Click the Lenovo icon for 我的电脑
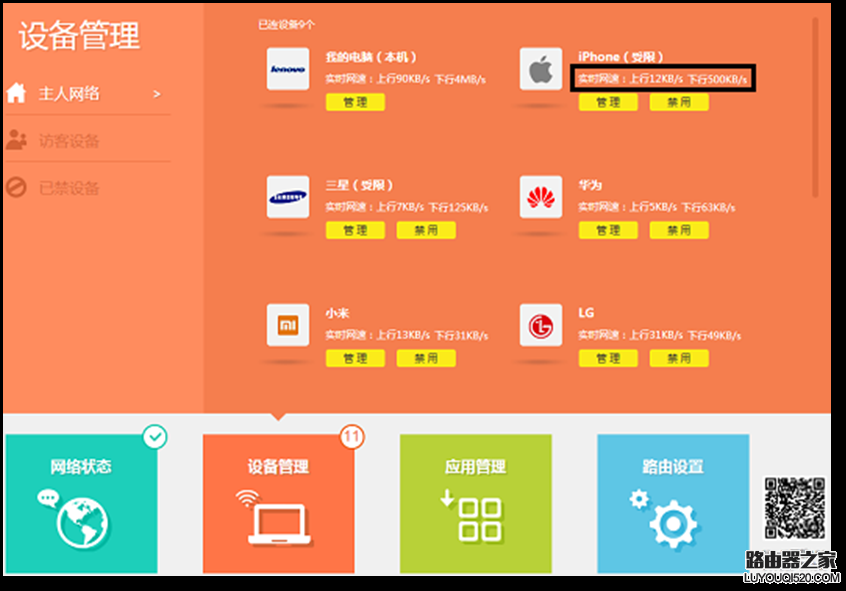Screen dimensions: 846x591 click(288, 70)
